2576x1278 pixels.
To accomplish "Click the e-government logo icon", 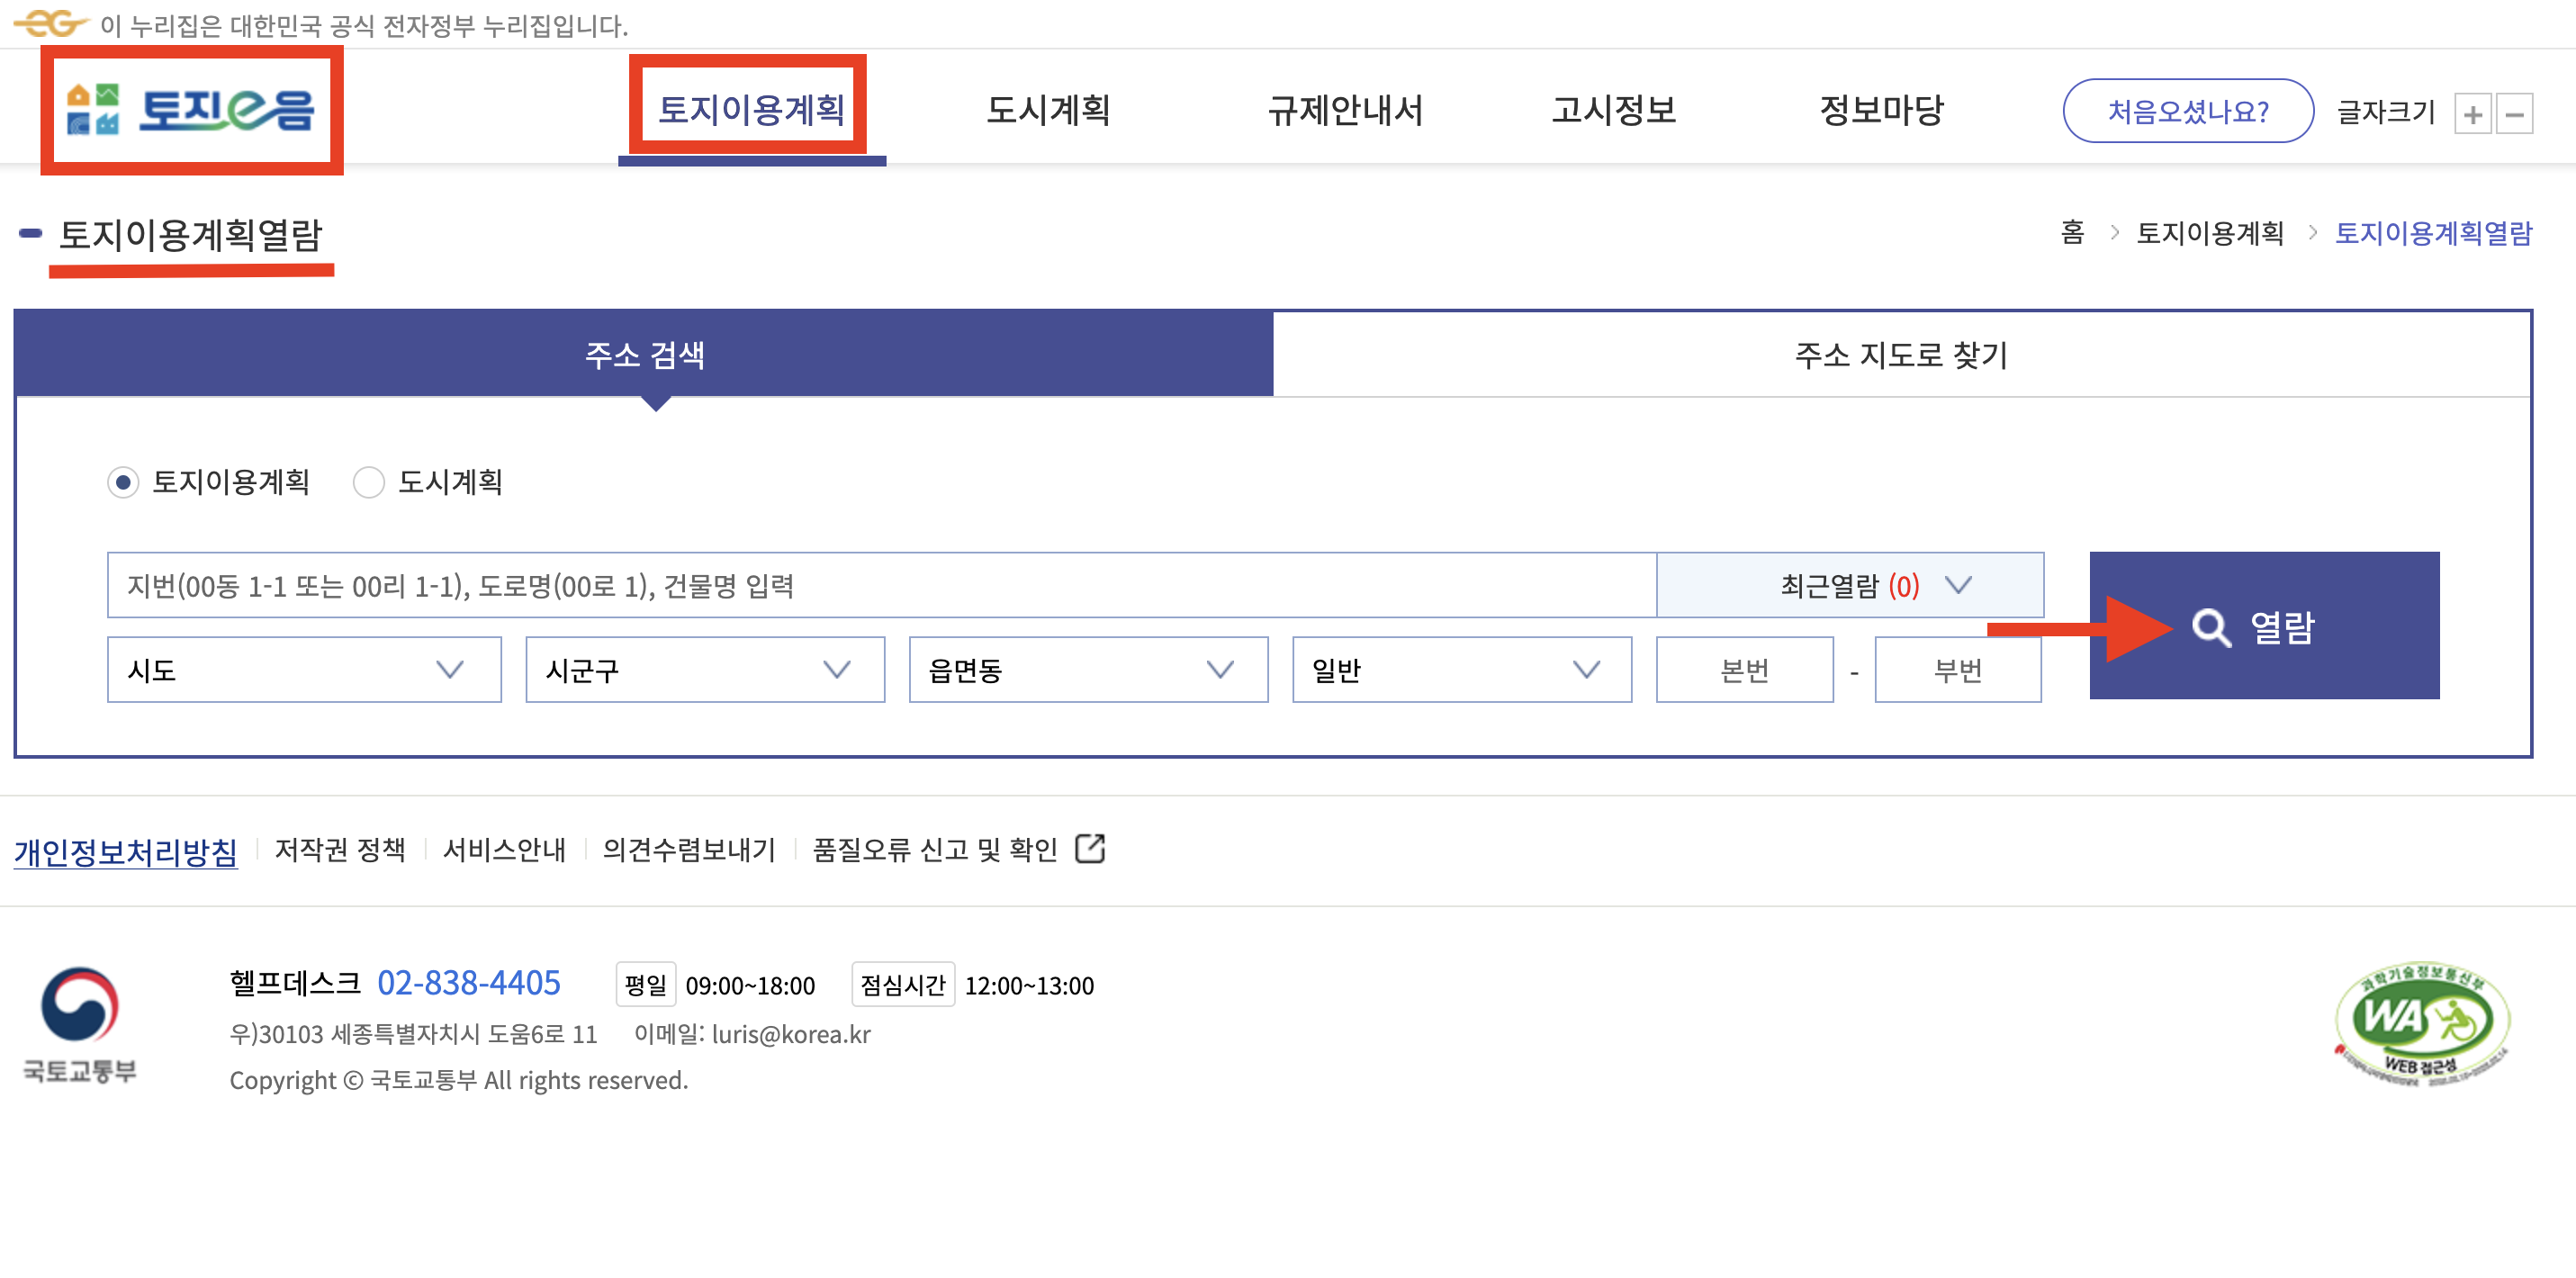I will pos(50,24).
